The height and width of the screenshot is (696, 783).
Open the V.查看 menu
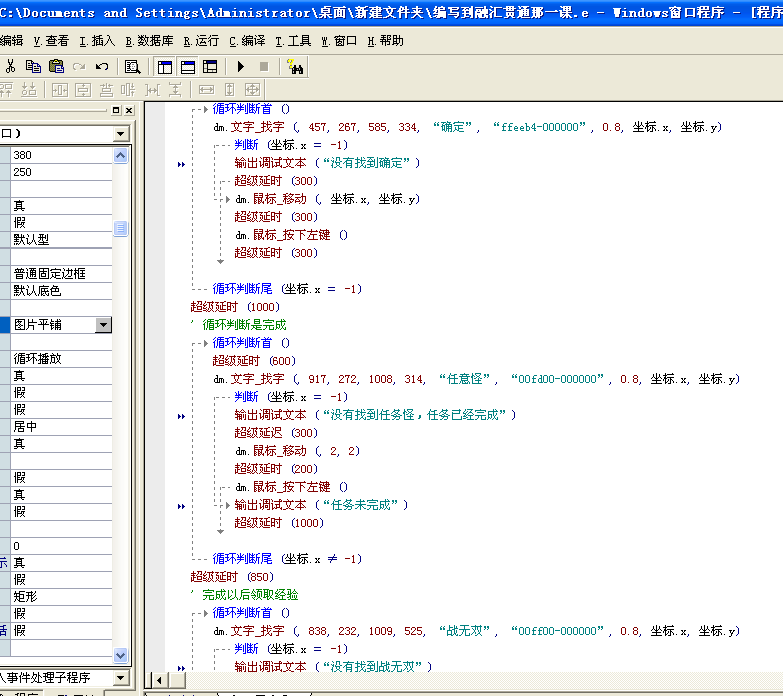click(x=51, y=40)
